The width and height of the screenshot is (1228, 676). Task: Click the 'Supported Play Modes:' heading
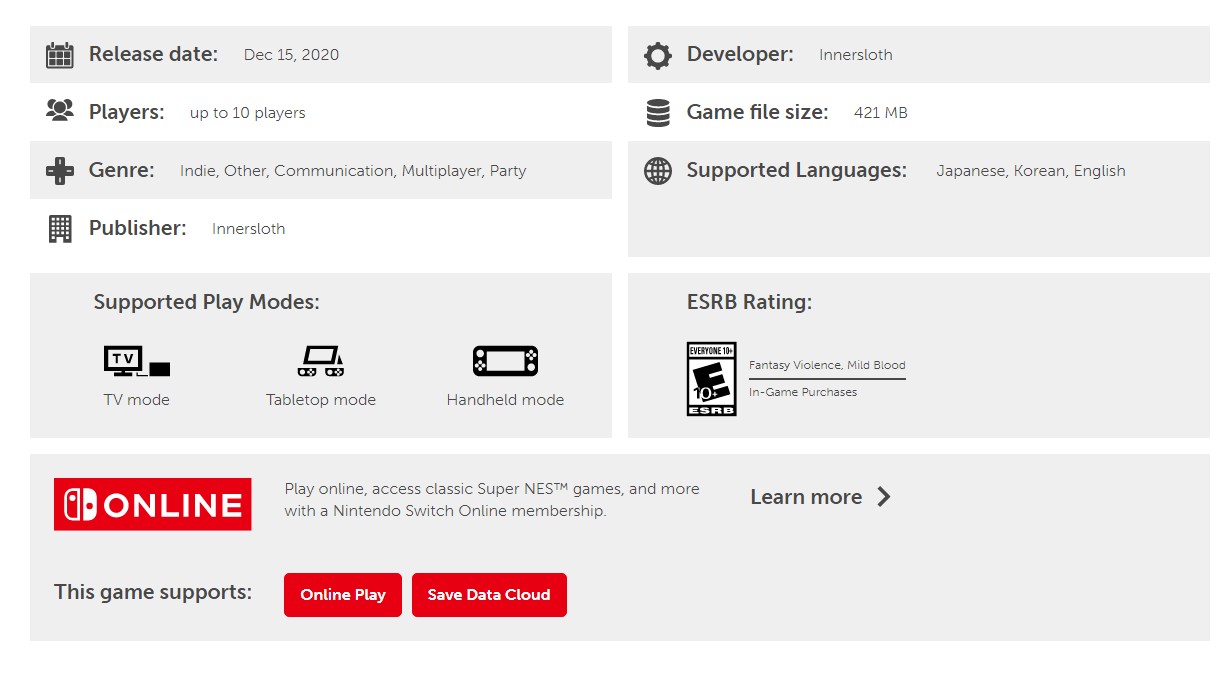[207, 302]
